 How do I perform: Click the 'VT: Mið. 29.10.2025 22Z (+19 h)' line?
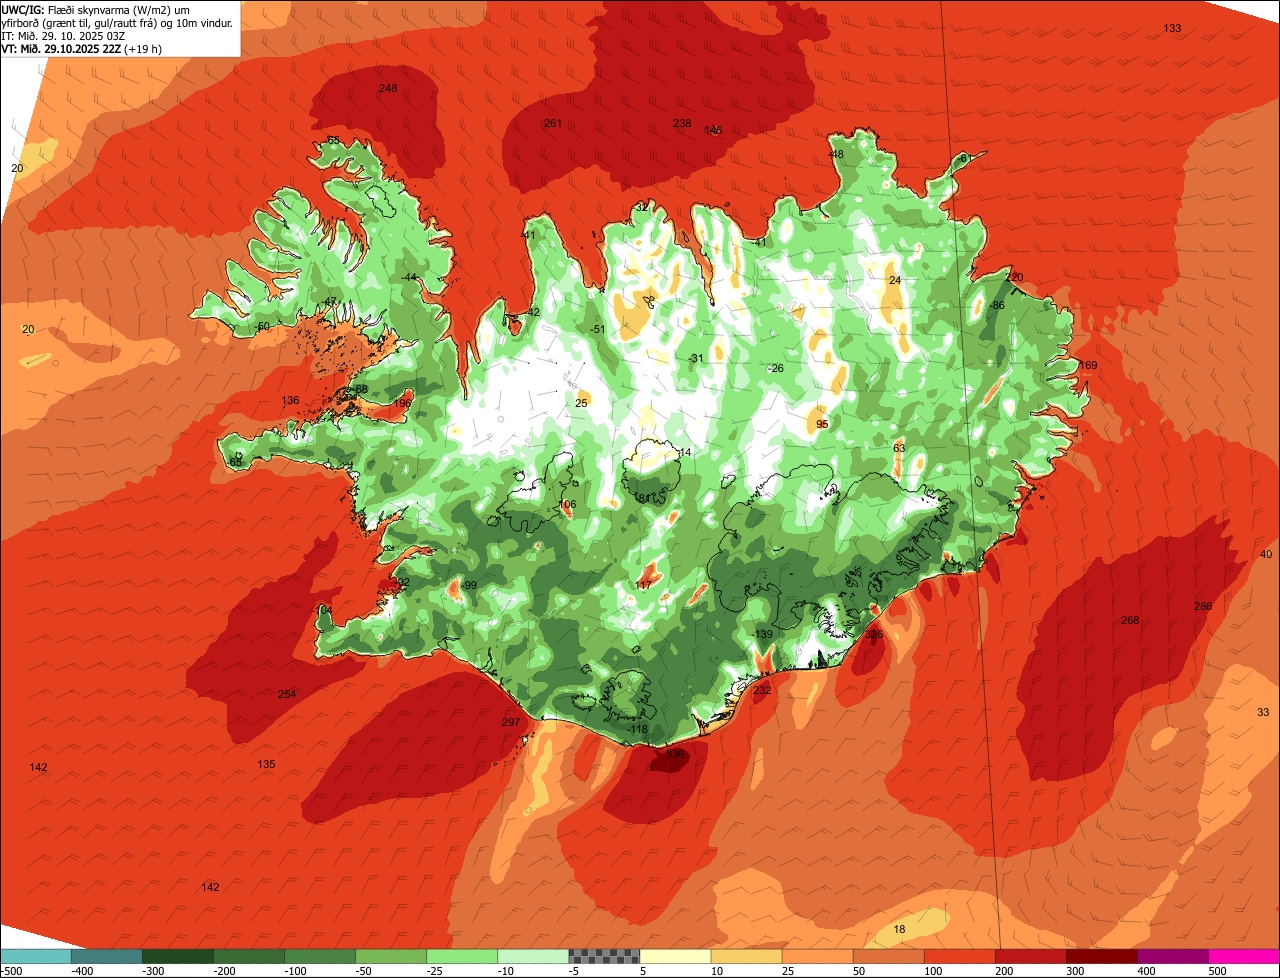pyautogui.click(x=82, y=48)
